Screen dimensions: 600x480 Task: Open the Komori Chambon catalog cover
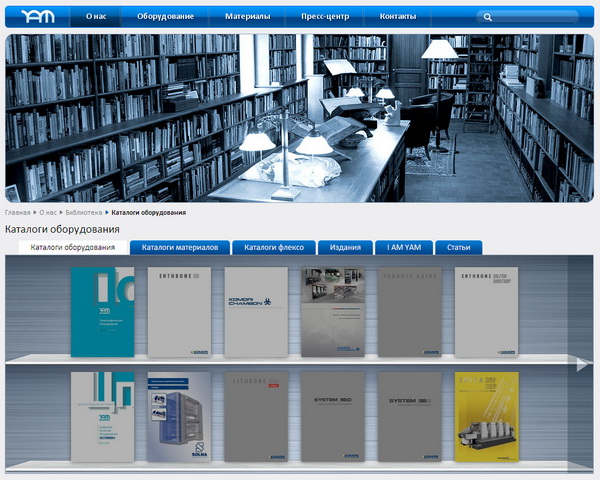[x=256, y=312]
